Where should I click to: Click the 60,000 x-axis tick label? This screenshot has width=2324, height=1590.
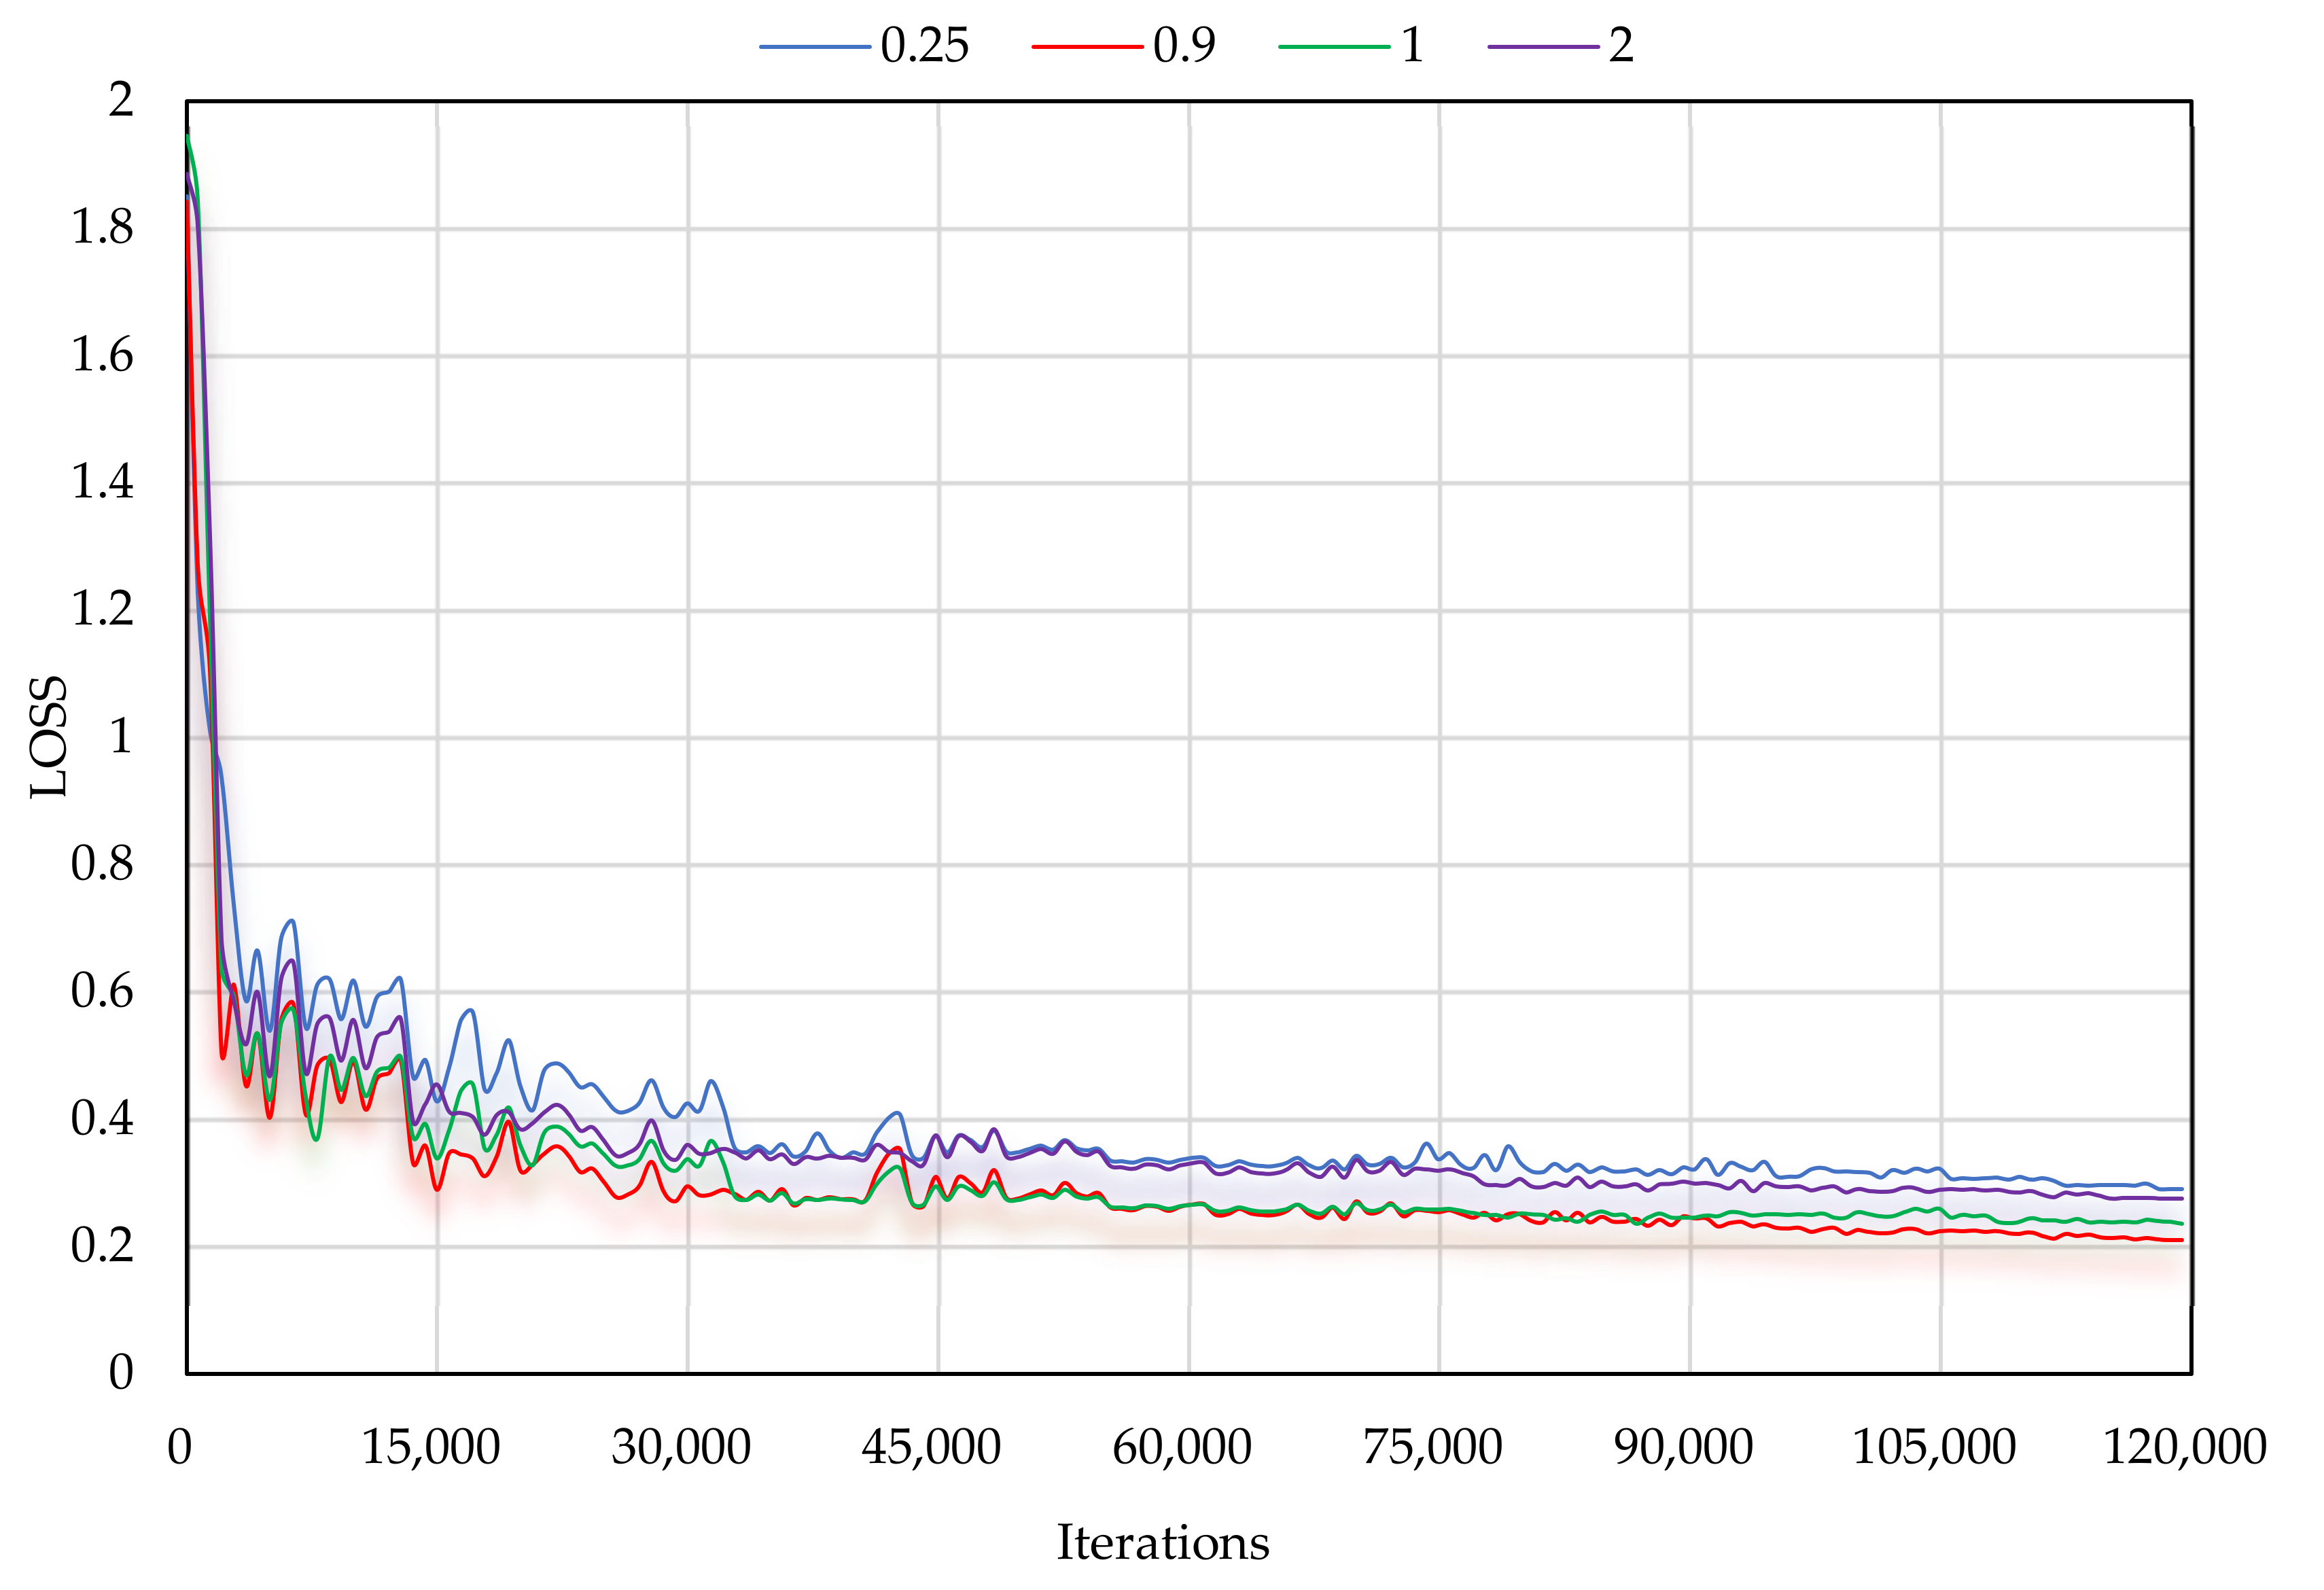1182,1447
